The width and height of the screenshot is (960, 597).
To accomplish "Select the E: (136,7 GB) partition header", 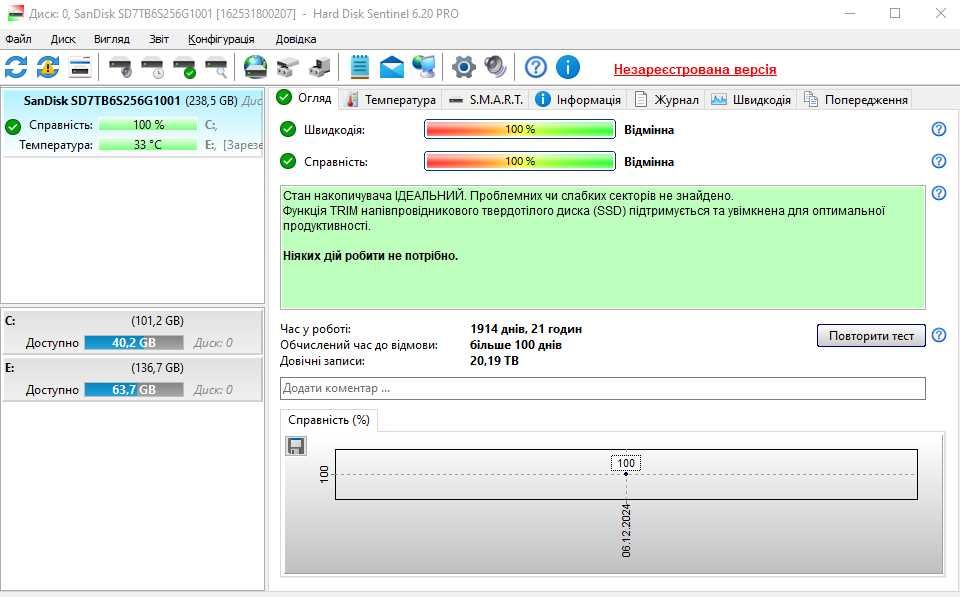I will pos(133,368).
